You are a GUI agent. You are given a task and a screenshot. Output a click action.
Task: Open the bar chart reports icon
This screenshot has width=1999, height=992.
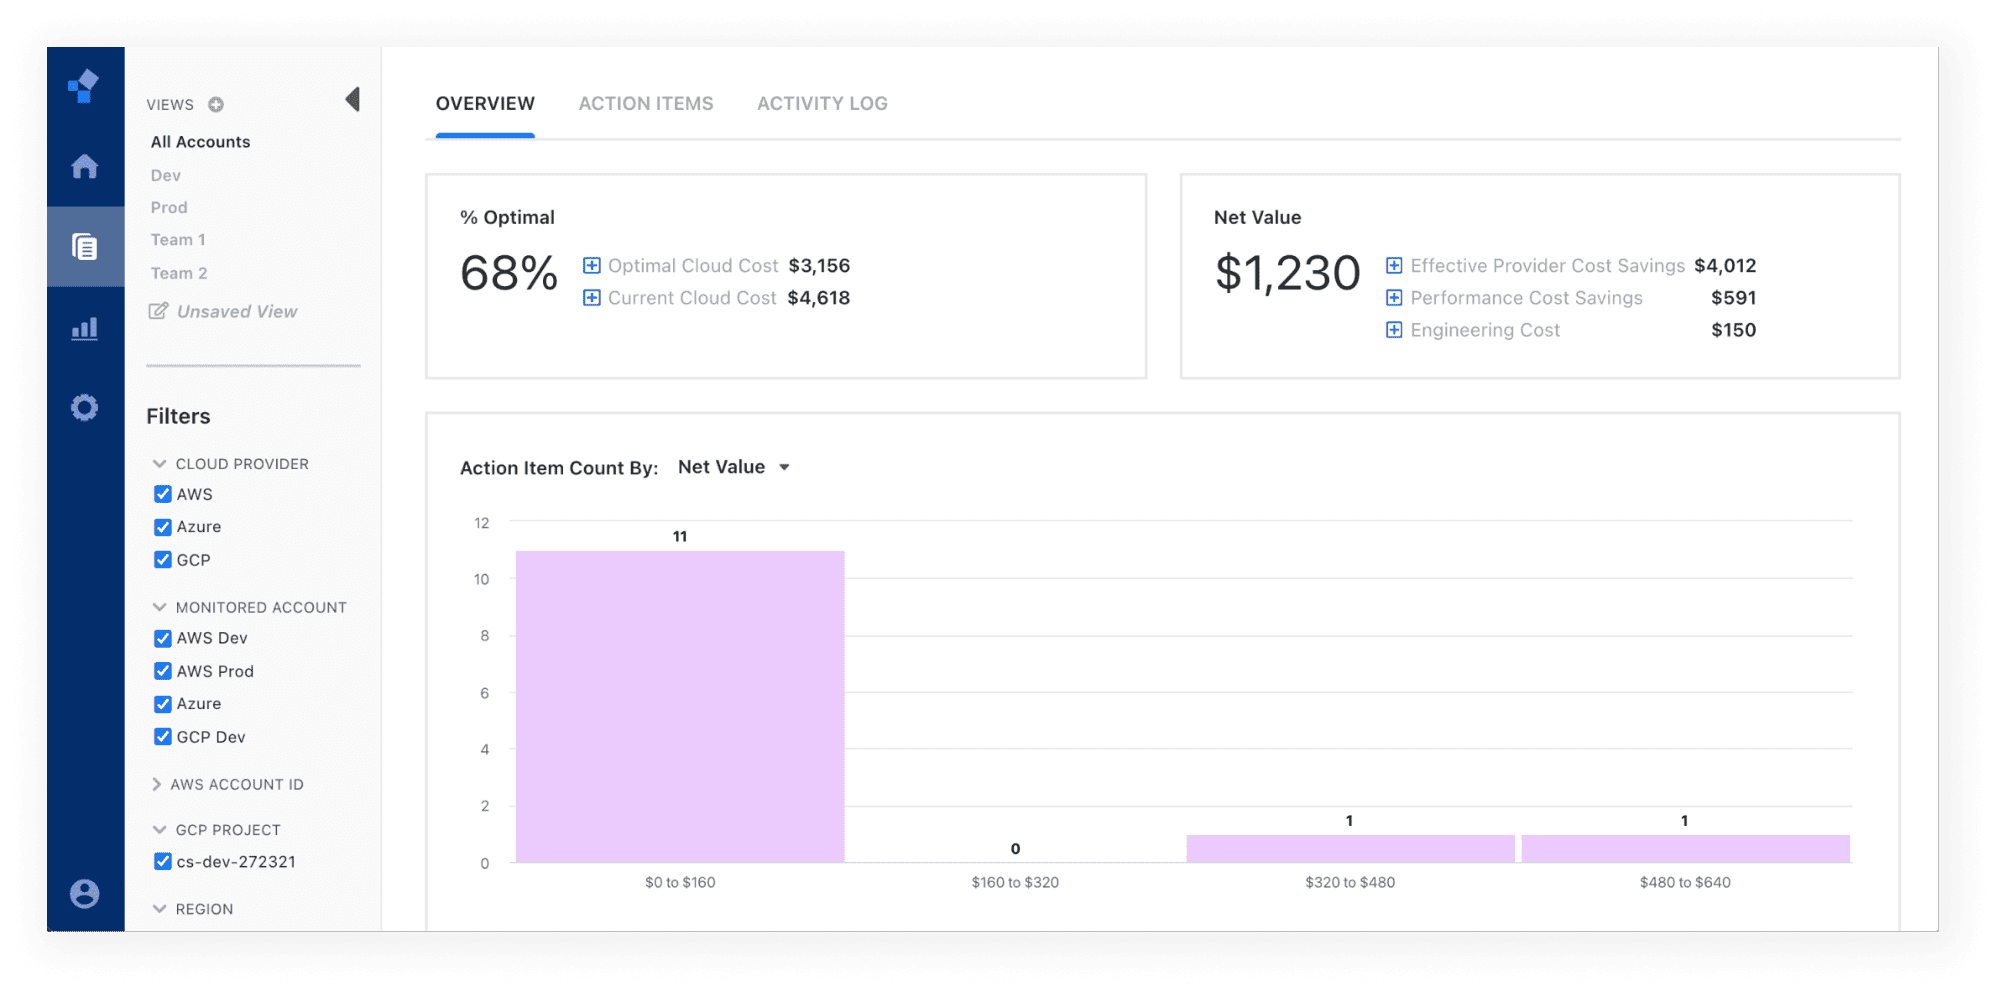[x=85, y=328]
